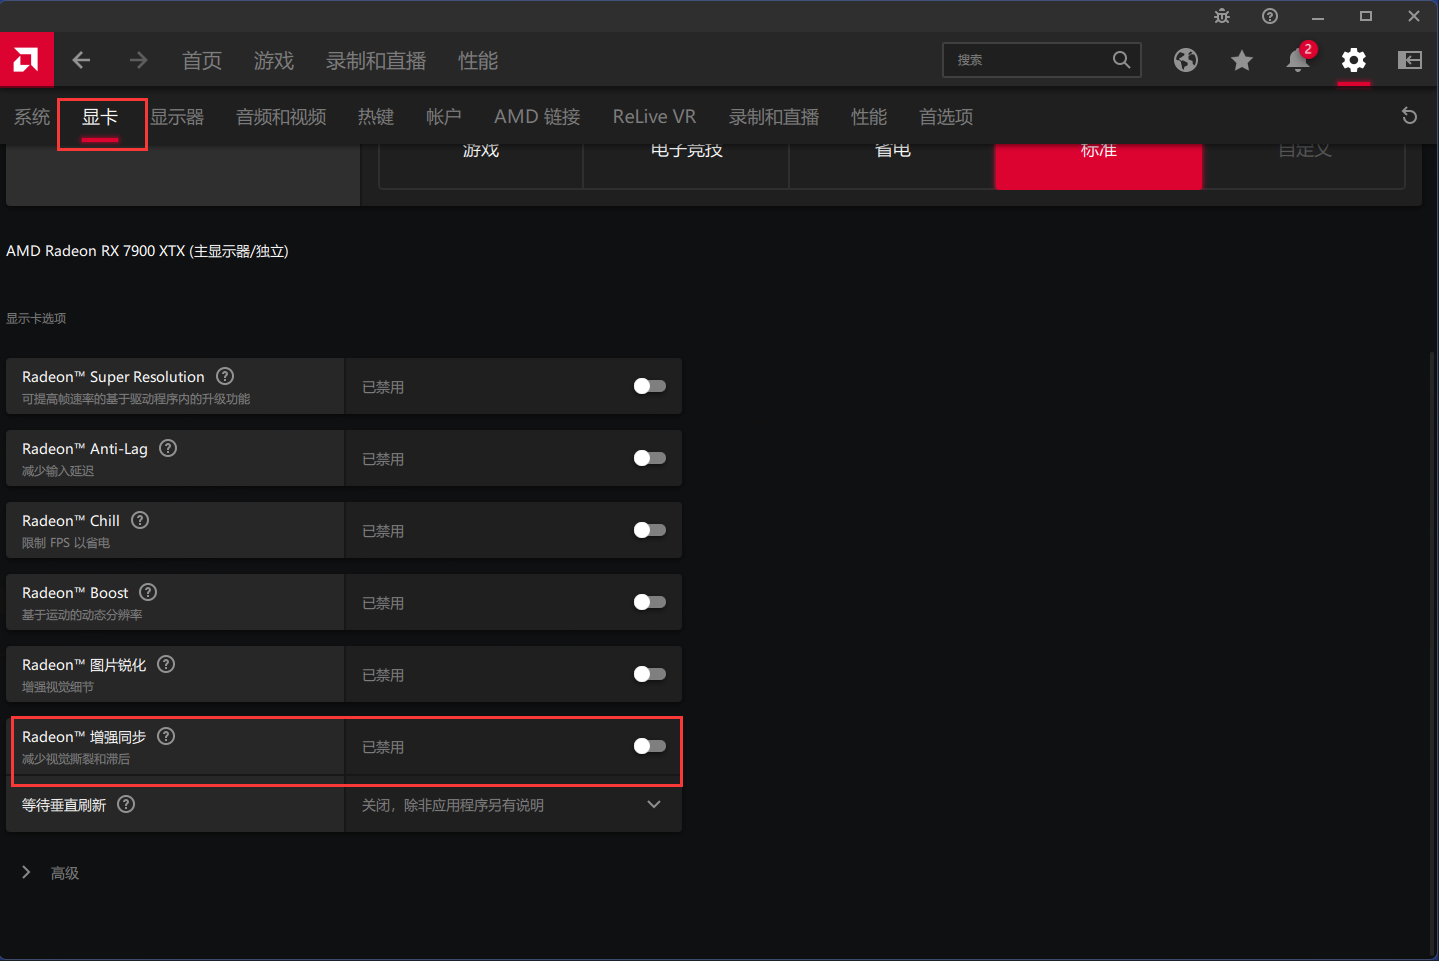Go back with the left arrow

point(82,61)
